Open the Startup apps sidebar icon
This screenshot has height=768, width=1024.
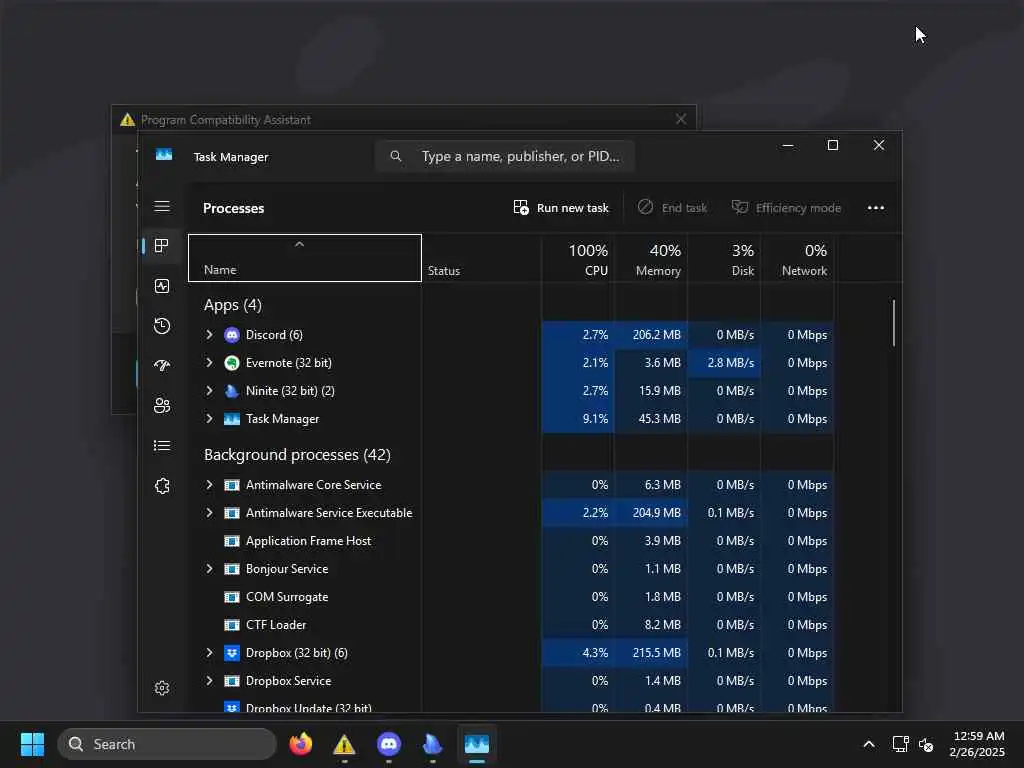click(162, 366)
